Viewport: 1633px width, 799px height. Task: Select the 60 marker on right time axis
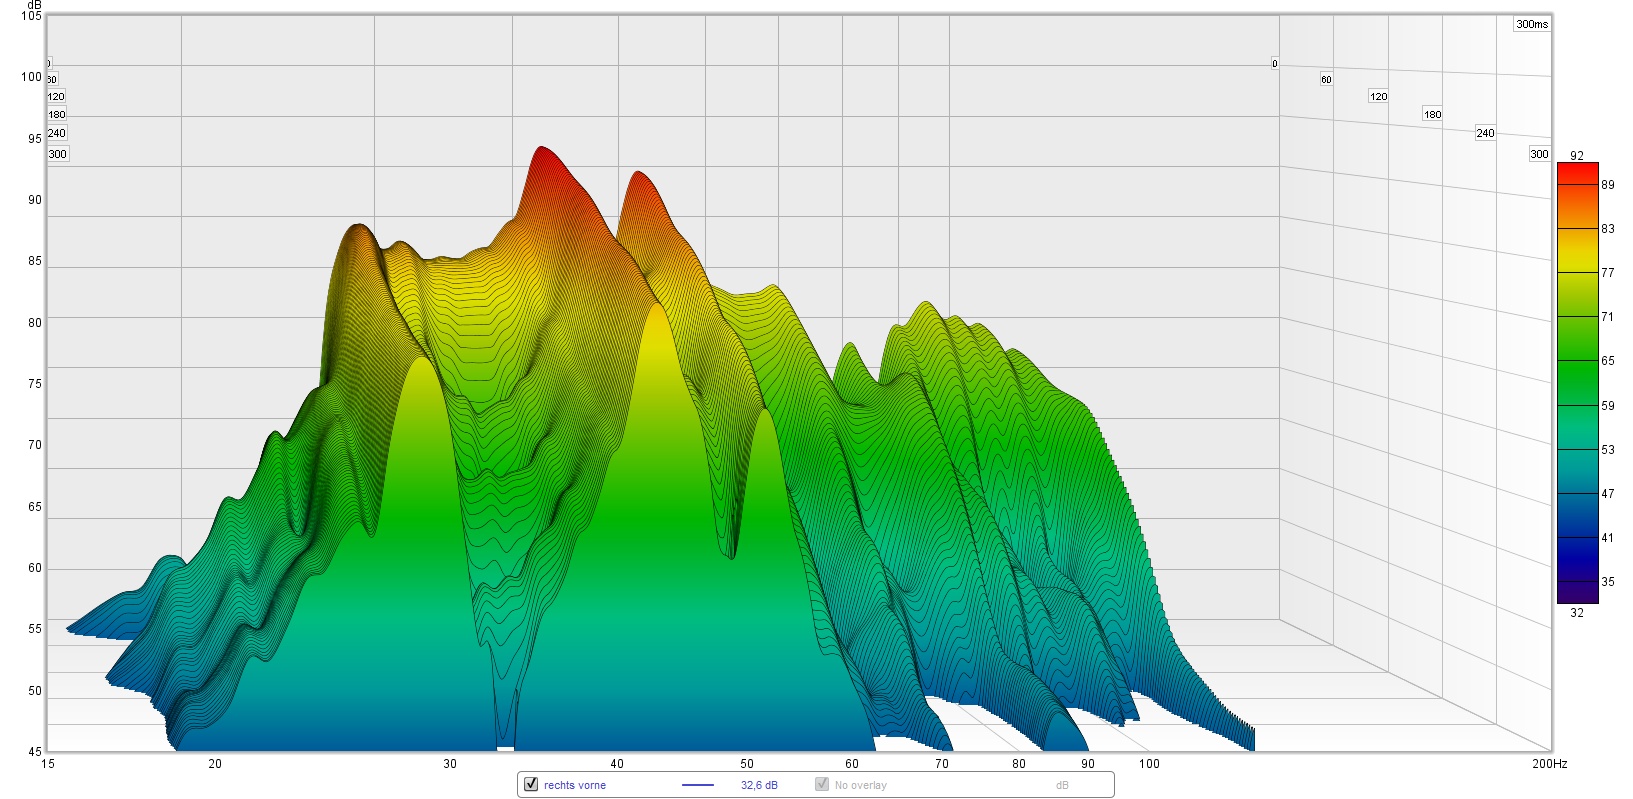[1326, 80]
